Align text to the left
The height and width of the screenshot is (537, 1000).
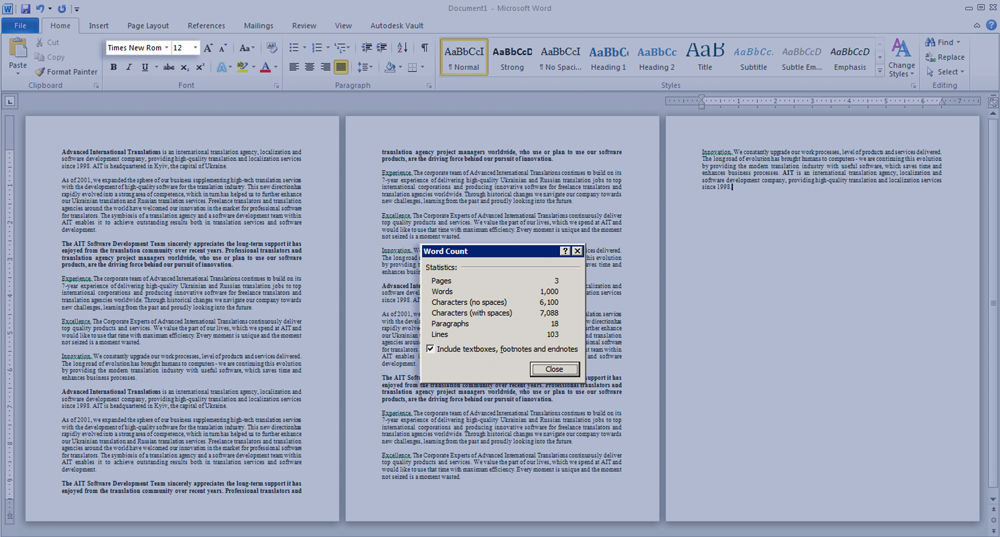pos(294,67)
